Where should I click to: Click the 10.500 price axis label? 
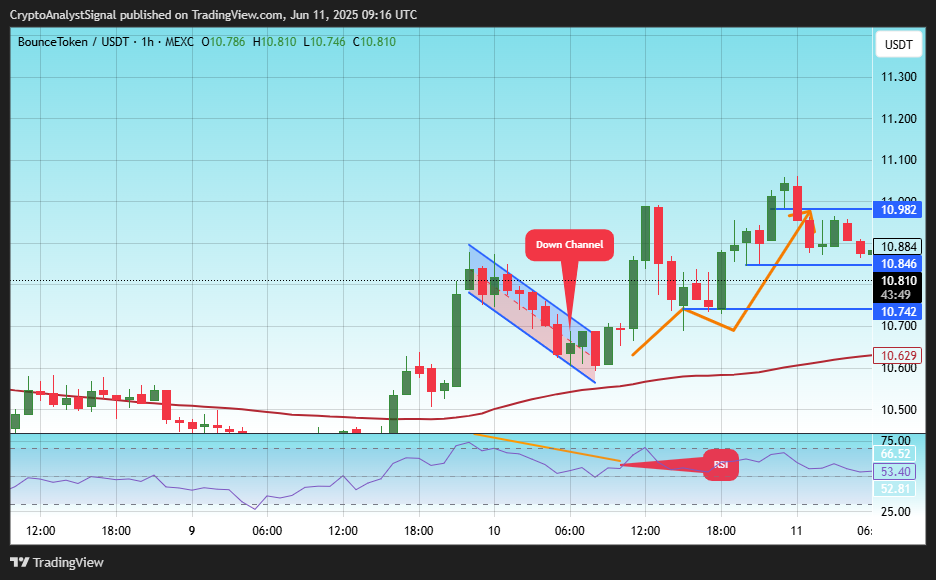(x=898, y=409)
